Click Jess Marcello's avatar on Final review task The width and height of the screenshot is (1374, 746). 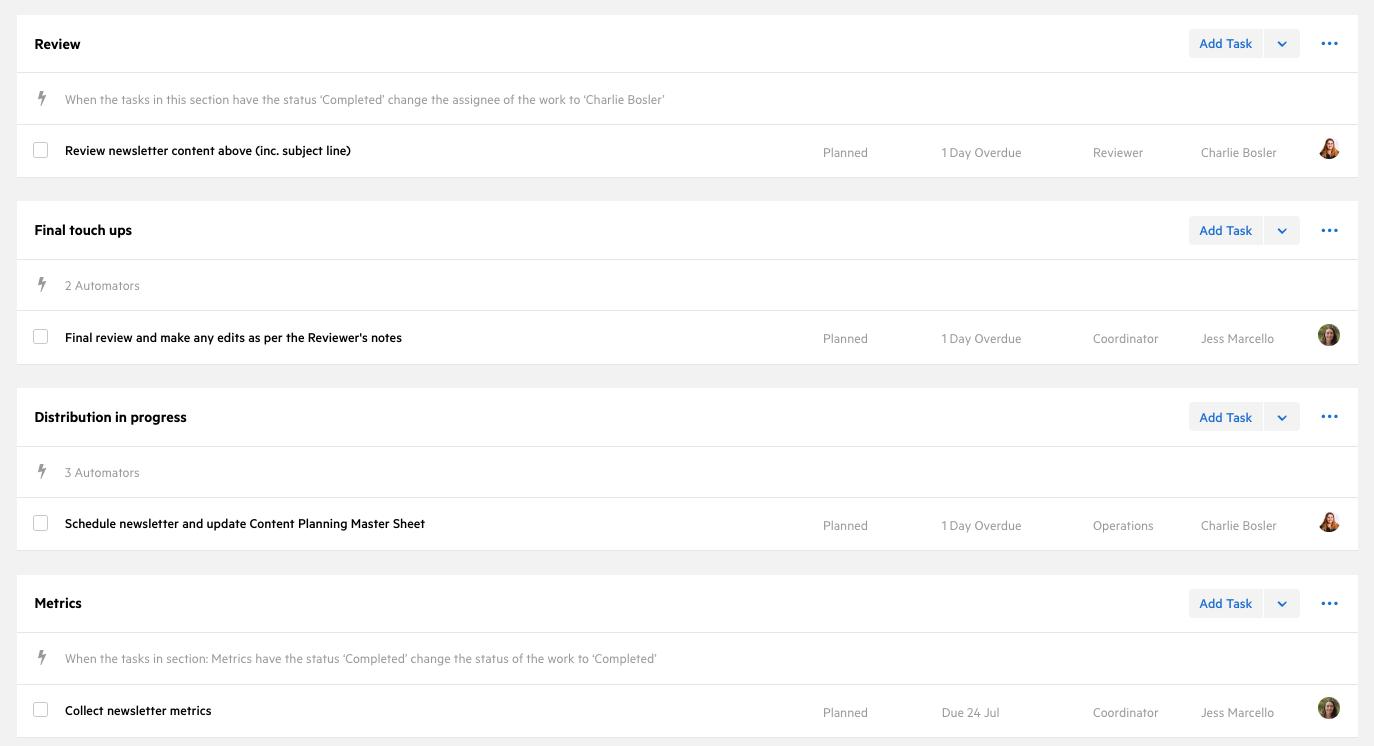1329,335
